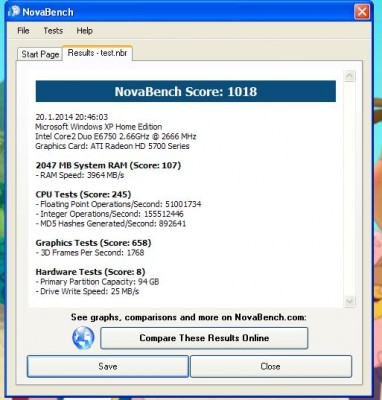
Task: Click the MD5 Hashes Generated/Second line
Action: point(111,223)
